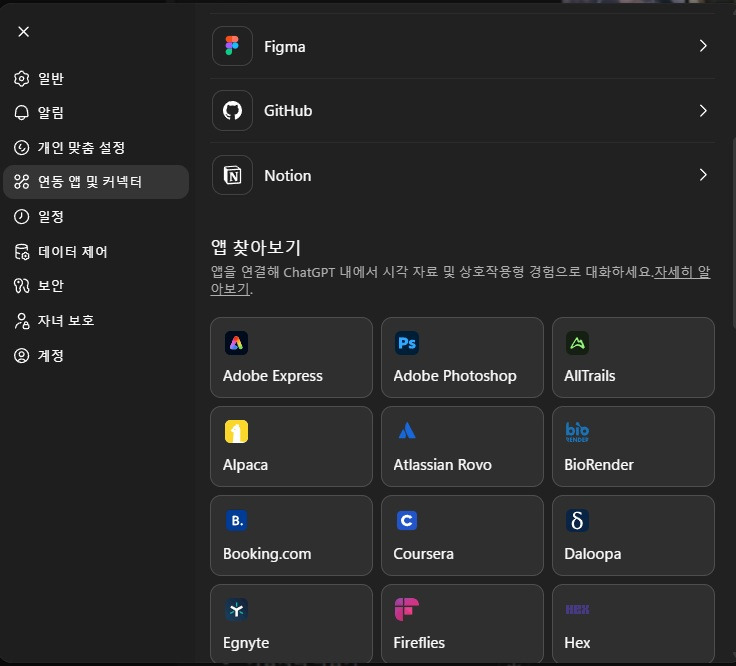Choose the BioRender app card
The width and height of the screenshot is (736, 666).
click(x=633, y=446)
